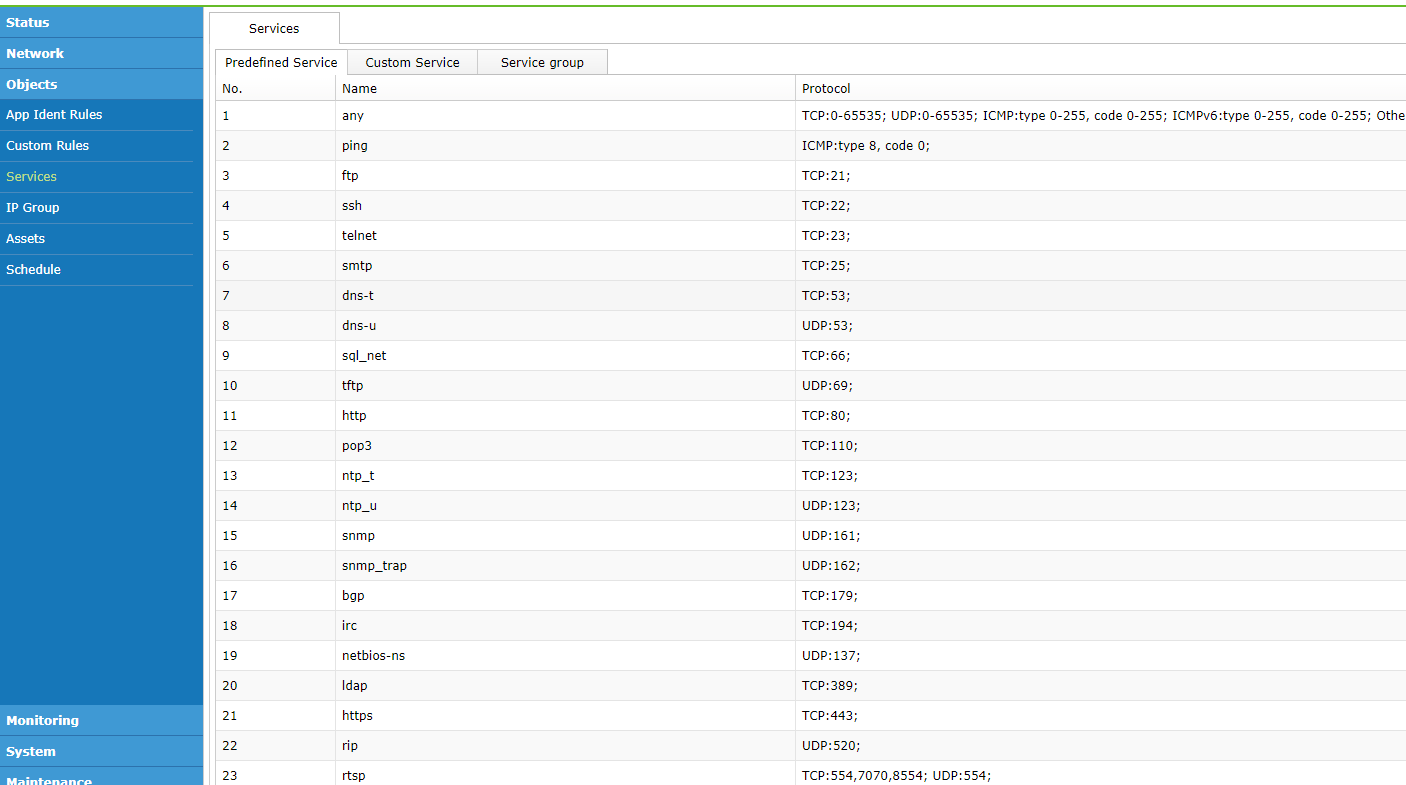The width and height of the screenshot is (1406, 785).
Task: Select the 'http' service name
Action: click(354, 416)
